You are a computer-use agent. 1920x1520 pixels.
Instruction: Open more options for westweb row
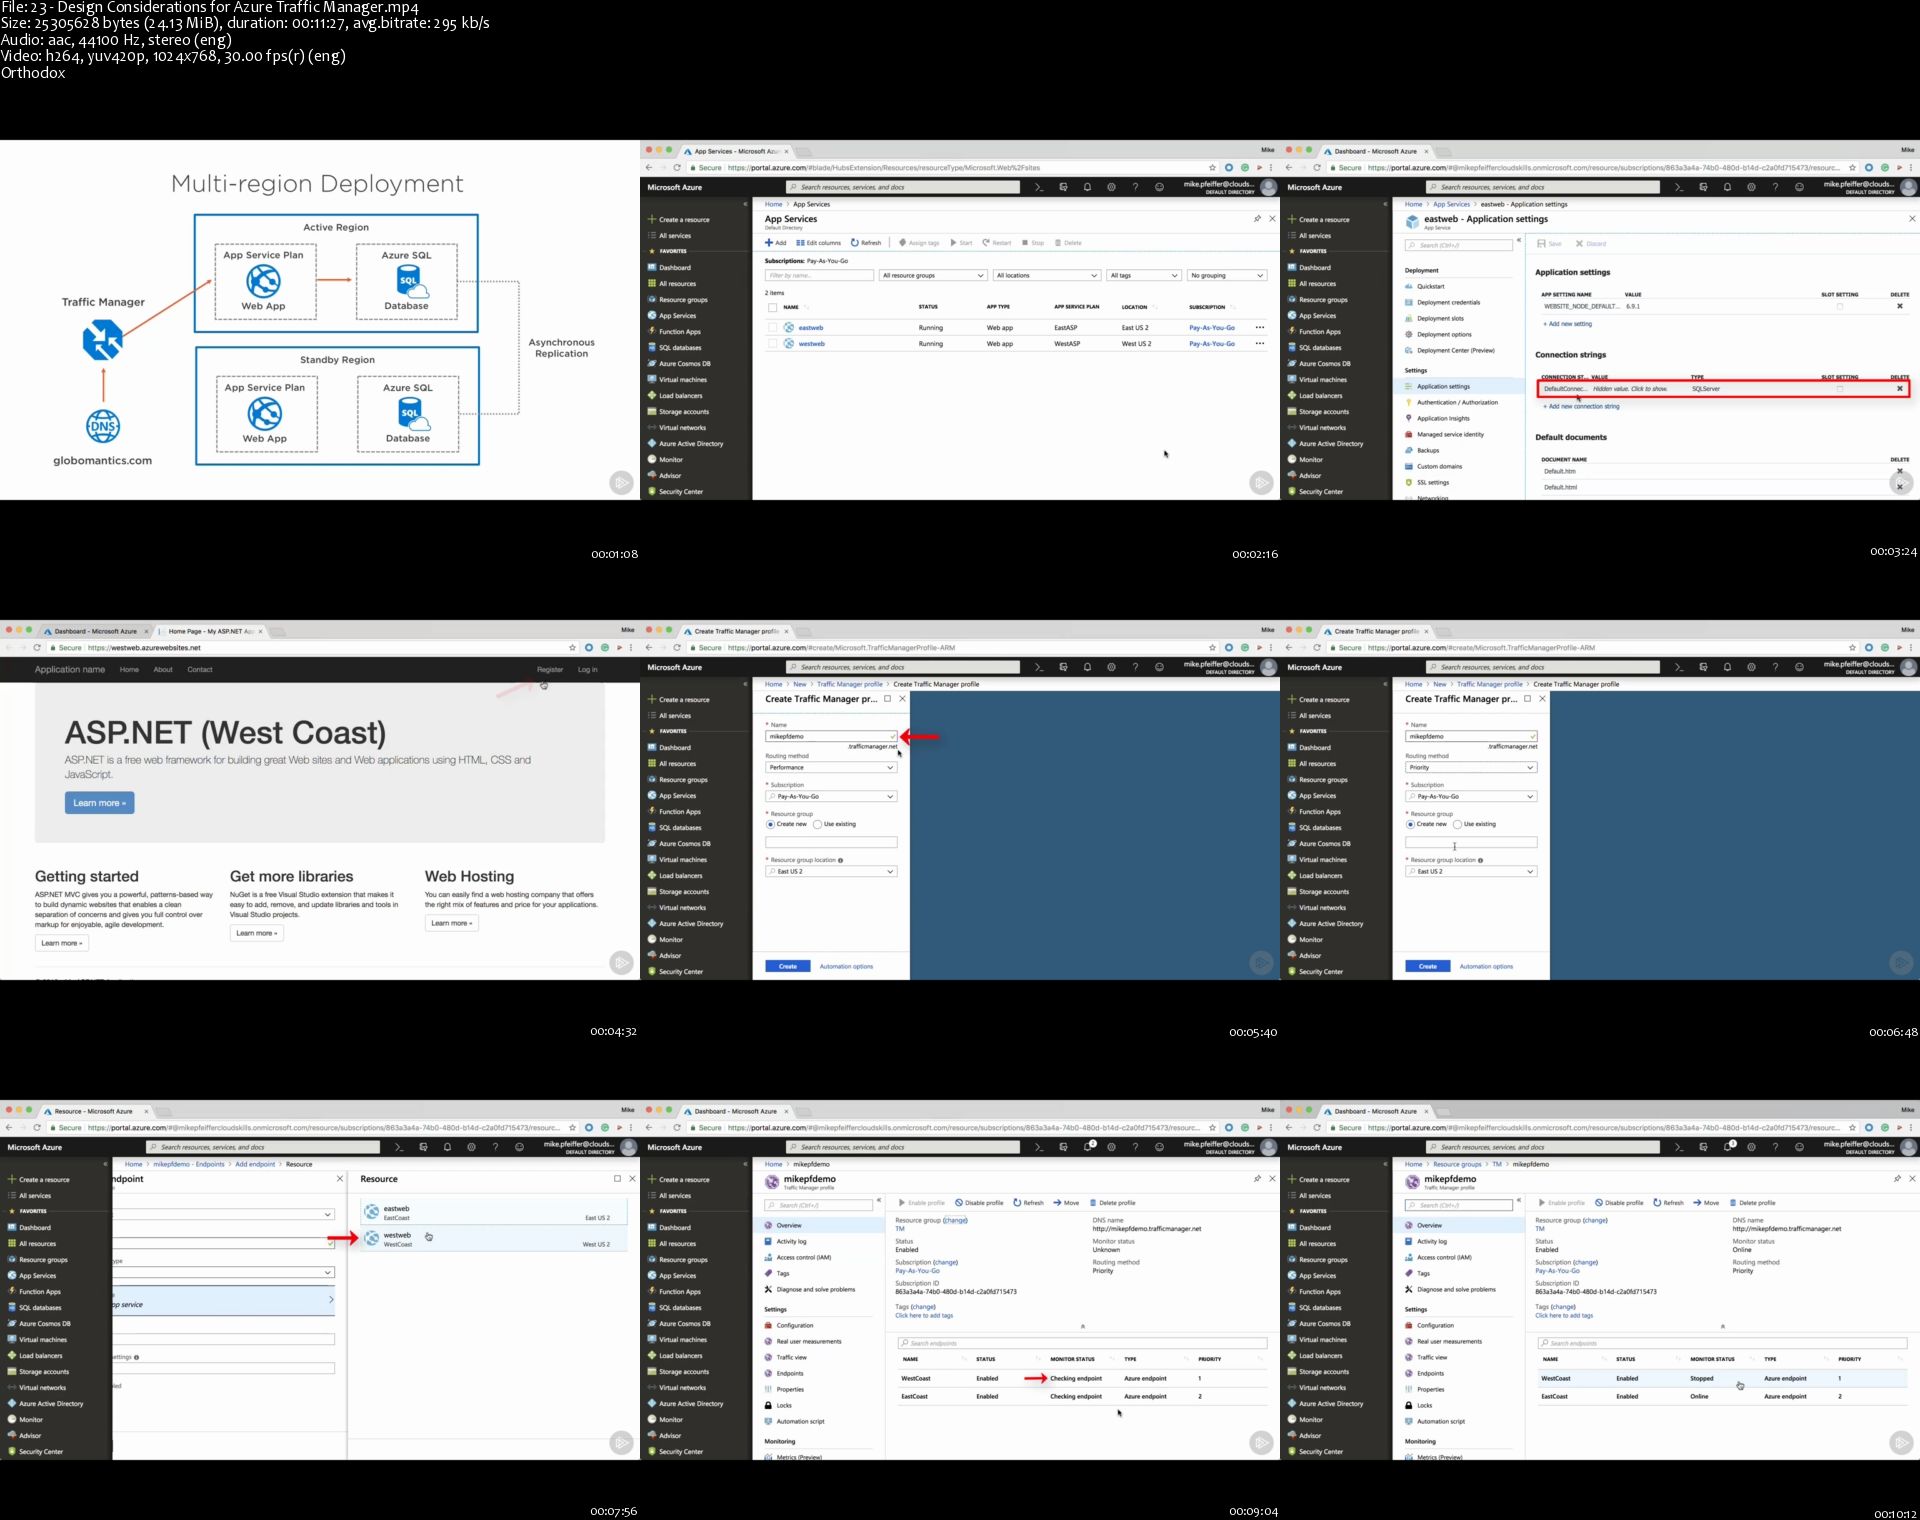tap(1260, 344)
